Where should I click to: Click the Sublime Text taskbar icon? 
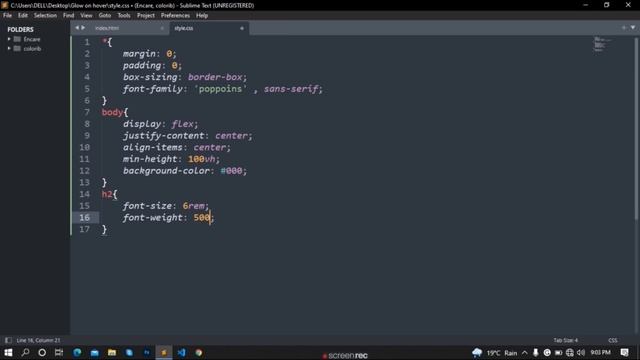coord(164,352)
